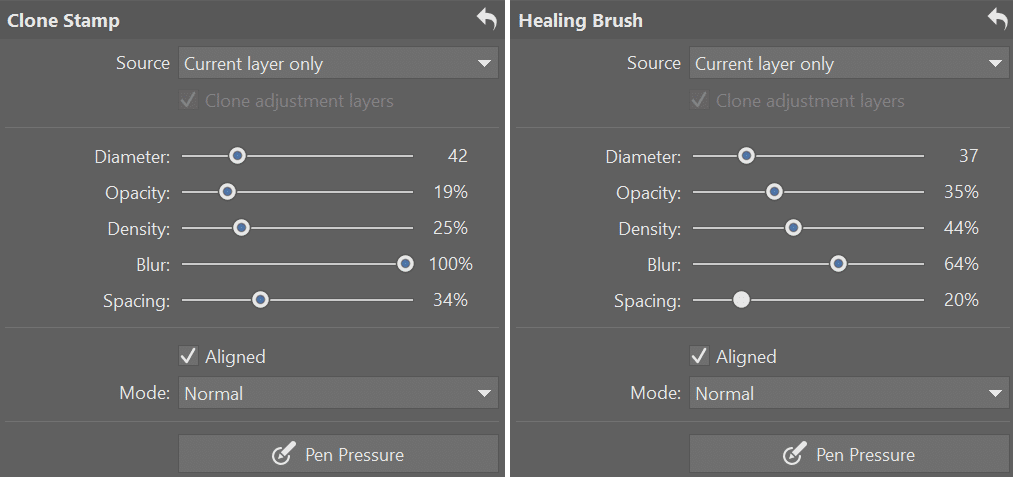Screen dimensions: 1013x477
Task: Click the Clone Stamp reset arrow icon
Action: 486,19
